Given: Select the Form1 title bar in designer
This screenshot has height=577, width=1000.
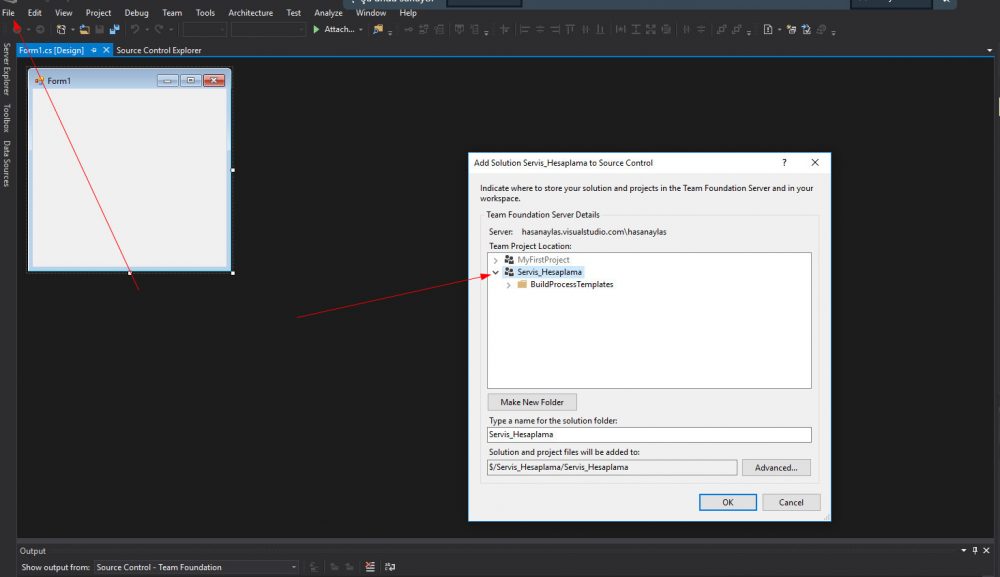Looking at the screenshot, I should pyautogui.click(x=129, y=80).
